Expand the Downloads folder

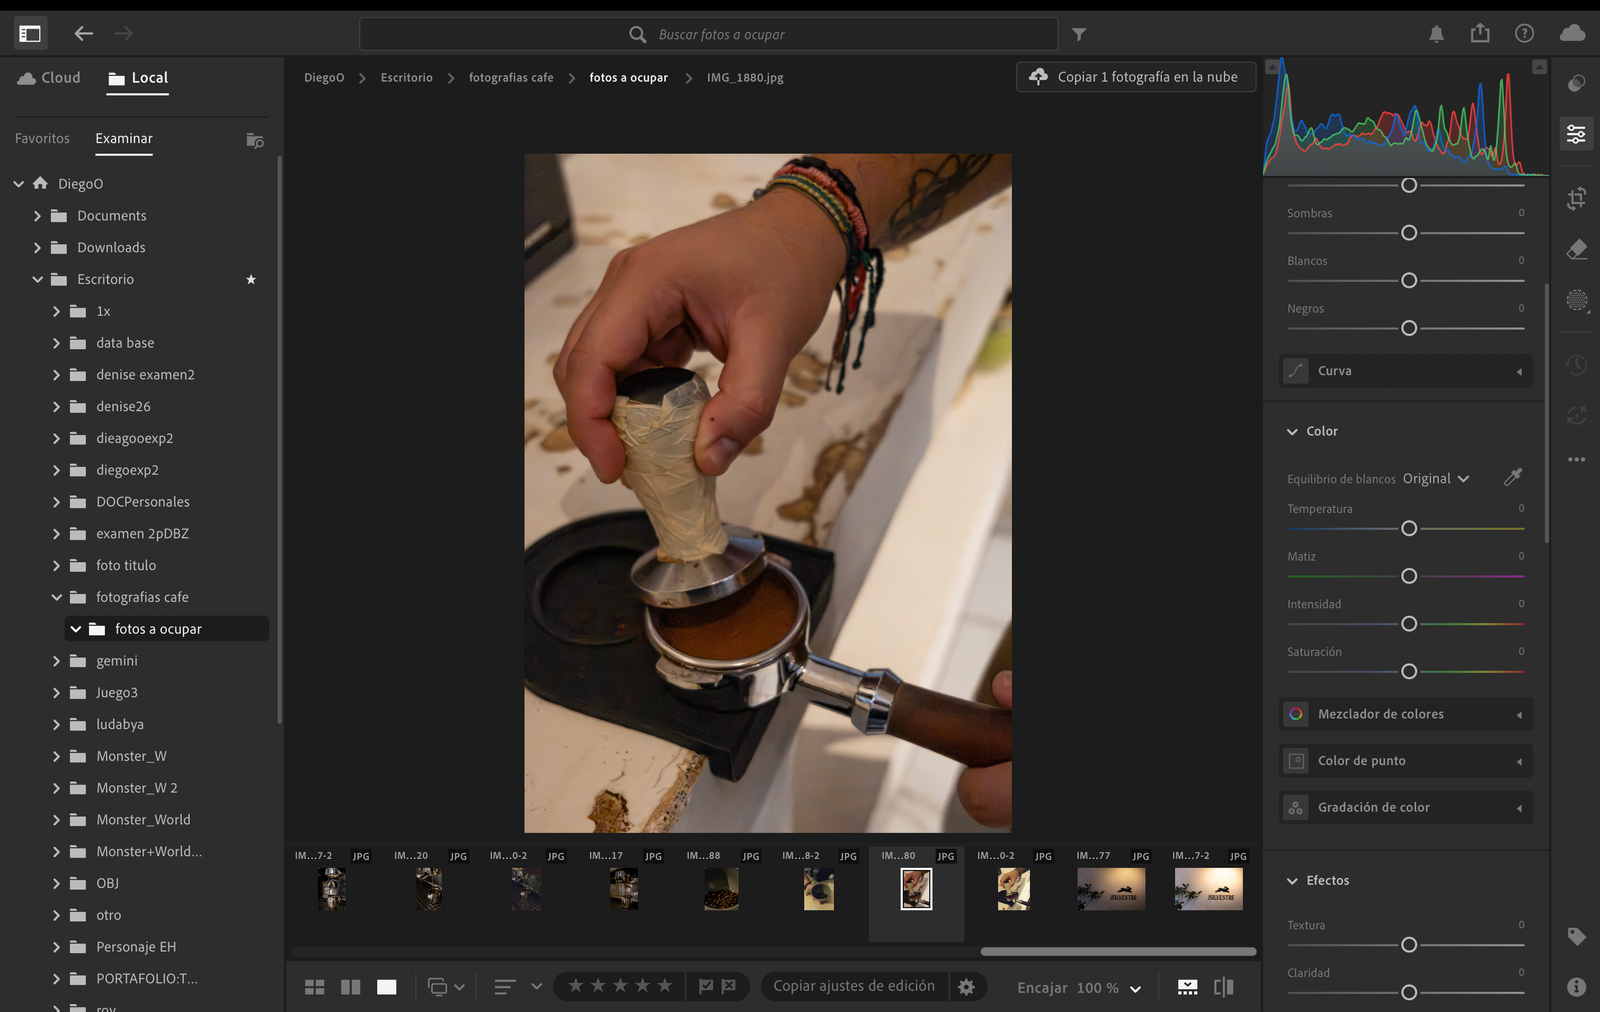[x=37, y=248]
